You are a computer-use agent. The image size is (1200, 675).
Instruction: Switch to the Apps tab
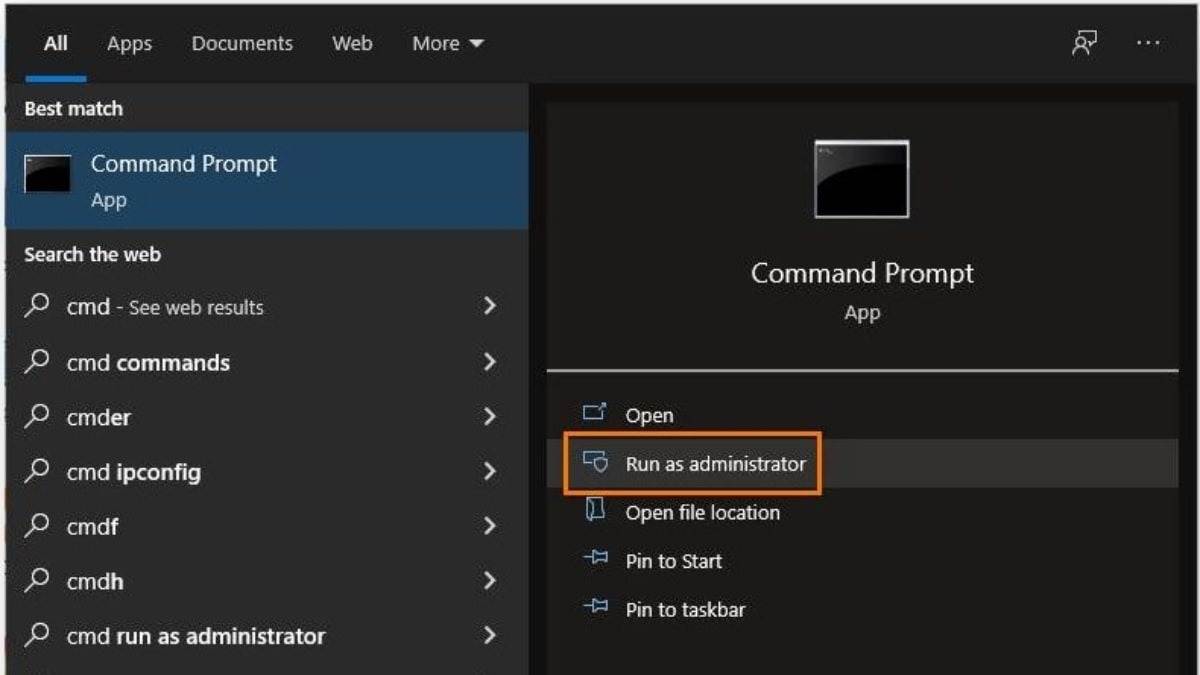point(129,44)
